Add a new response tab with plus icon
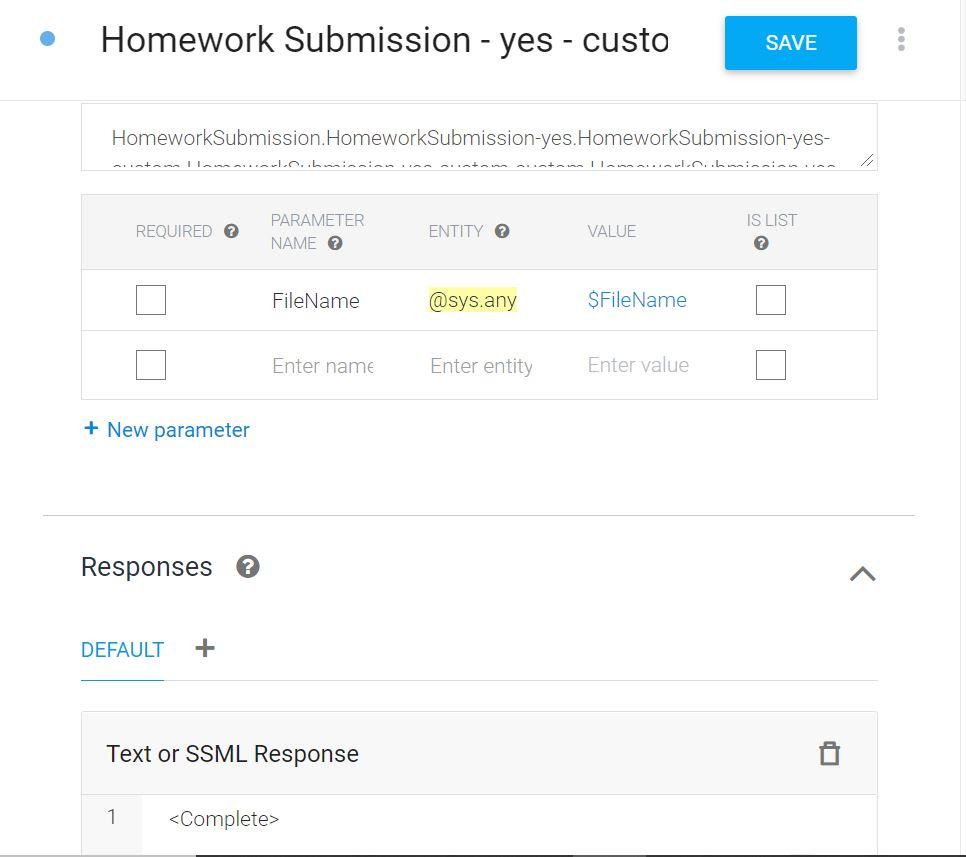 coord(205,648)
